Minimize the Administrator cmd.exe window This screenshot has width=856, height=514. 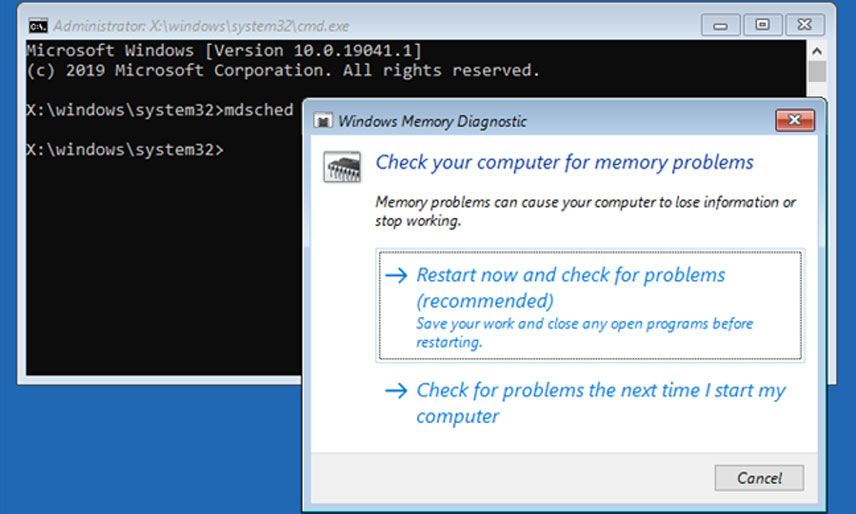(721, 25)
